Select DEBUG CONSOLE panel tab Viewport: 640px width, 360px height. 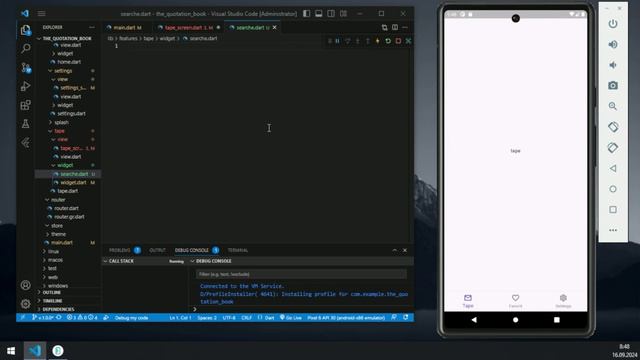point(192,250)
